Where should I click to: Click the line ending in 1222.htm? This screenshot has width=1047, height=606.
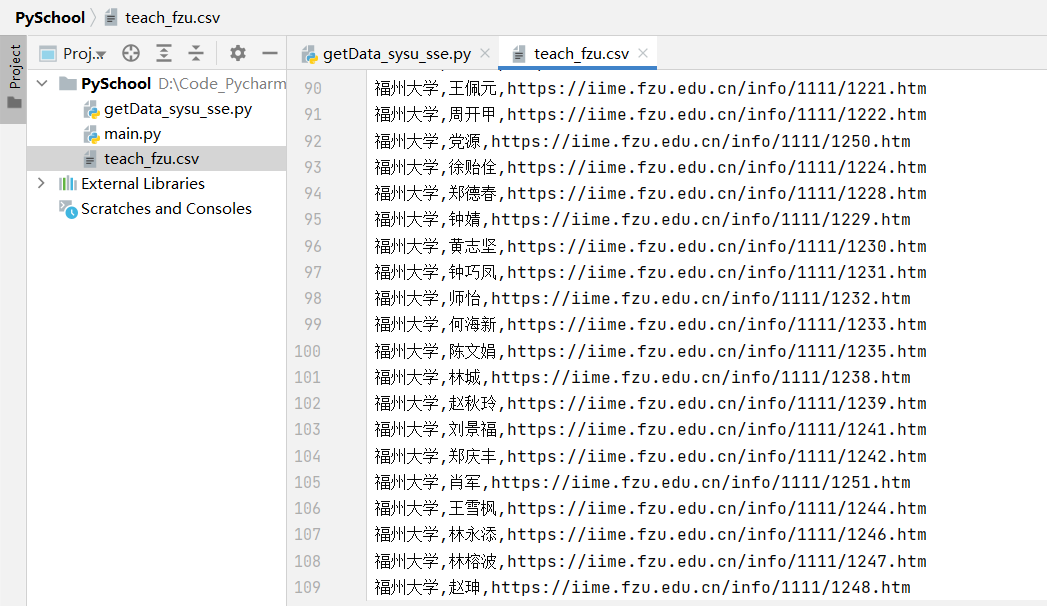click(x=650, y=115)
